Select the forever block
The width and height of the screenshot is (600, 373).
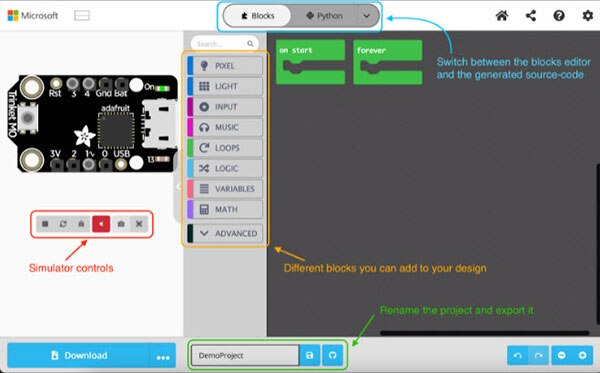(x=388, y=62)
